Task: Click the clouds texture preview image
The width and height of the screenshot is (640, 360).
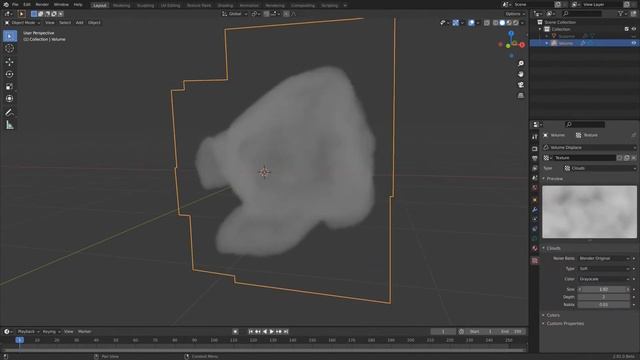Action: (x=589, y=212)
